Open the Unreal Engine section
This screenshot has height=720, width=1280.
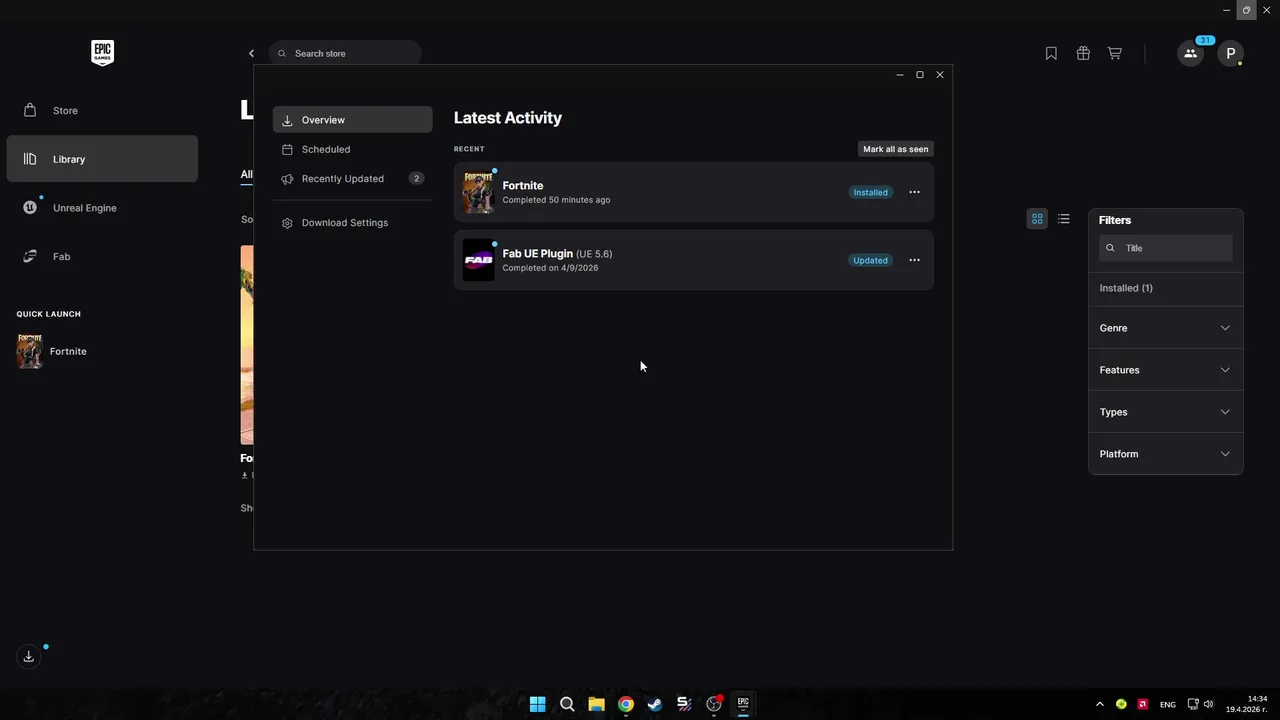click(x=102, y=208)
